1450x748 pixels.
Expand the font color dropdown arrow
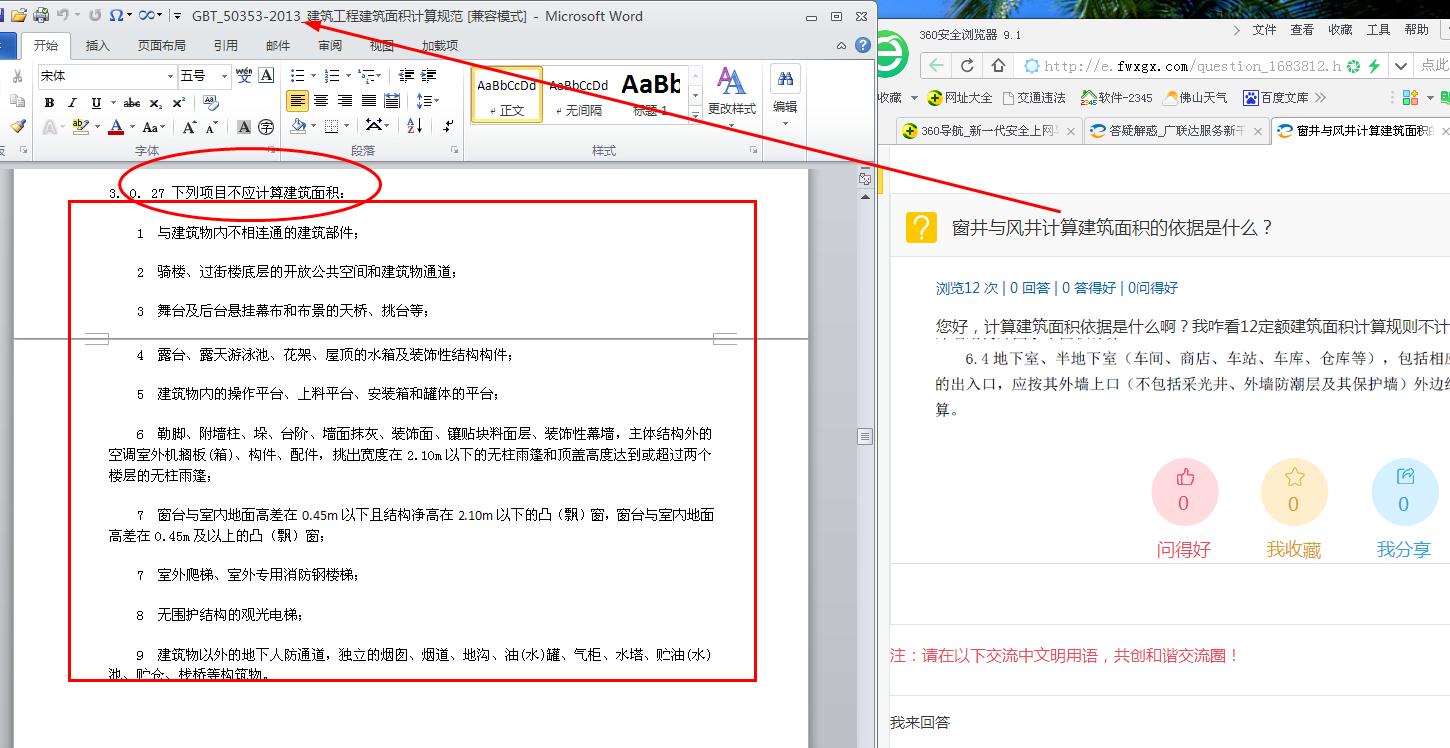(x=132, y=127)
